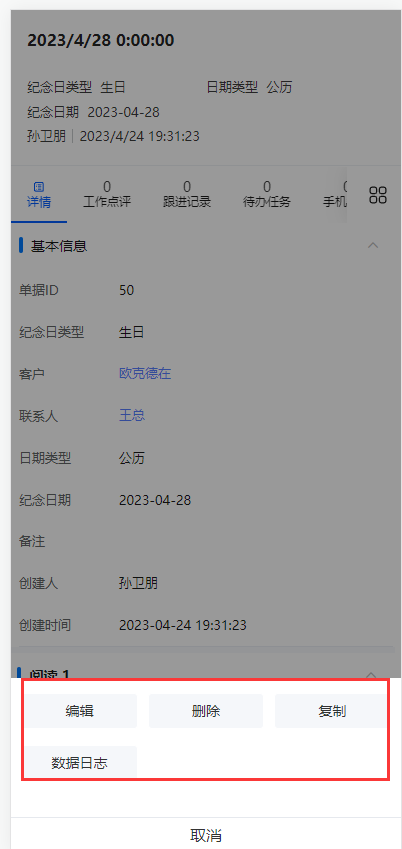This screenshot has width=402, height=849.
Task: Open the 工作点评 tab
Action: [107, 195]
